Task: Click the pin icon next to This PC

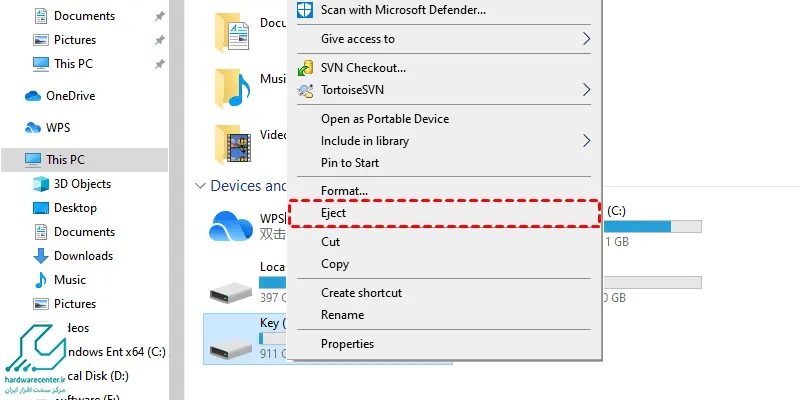Action: (x=160, y=64)
